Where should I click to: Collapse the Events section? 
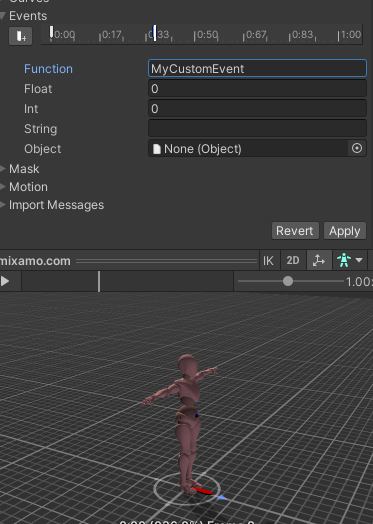(x=3, y=16)
